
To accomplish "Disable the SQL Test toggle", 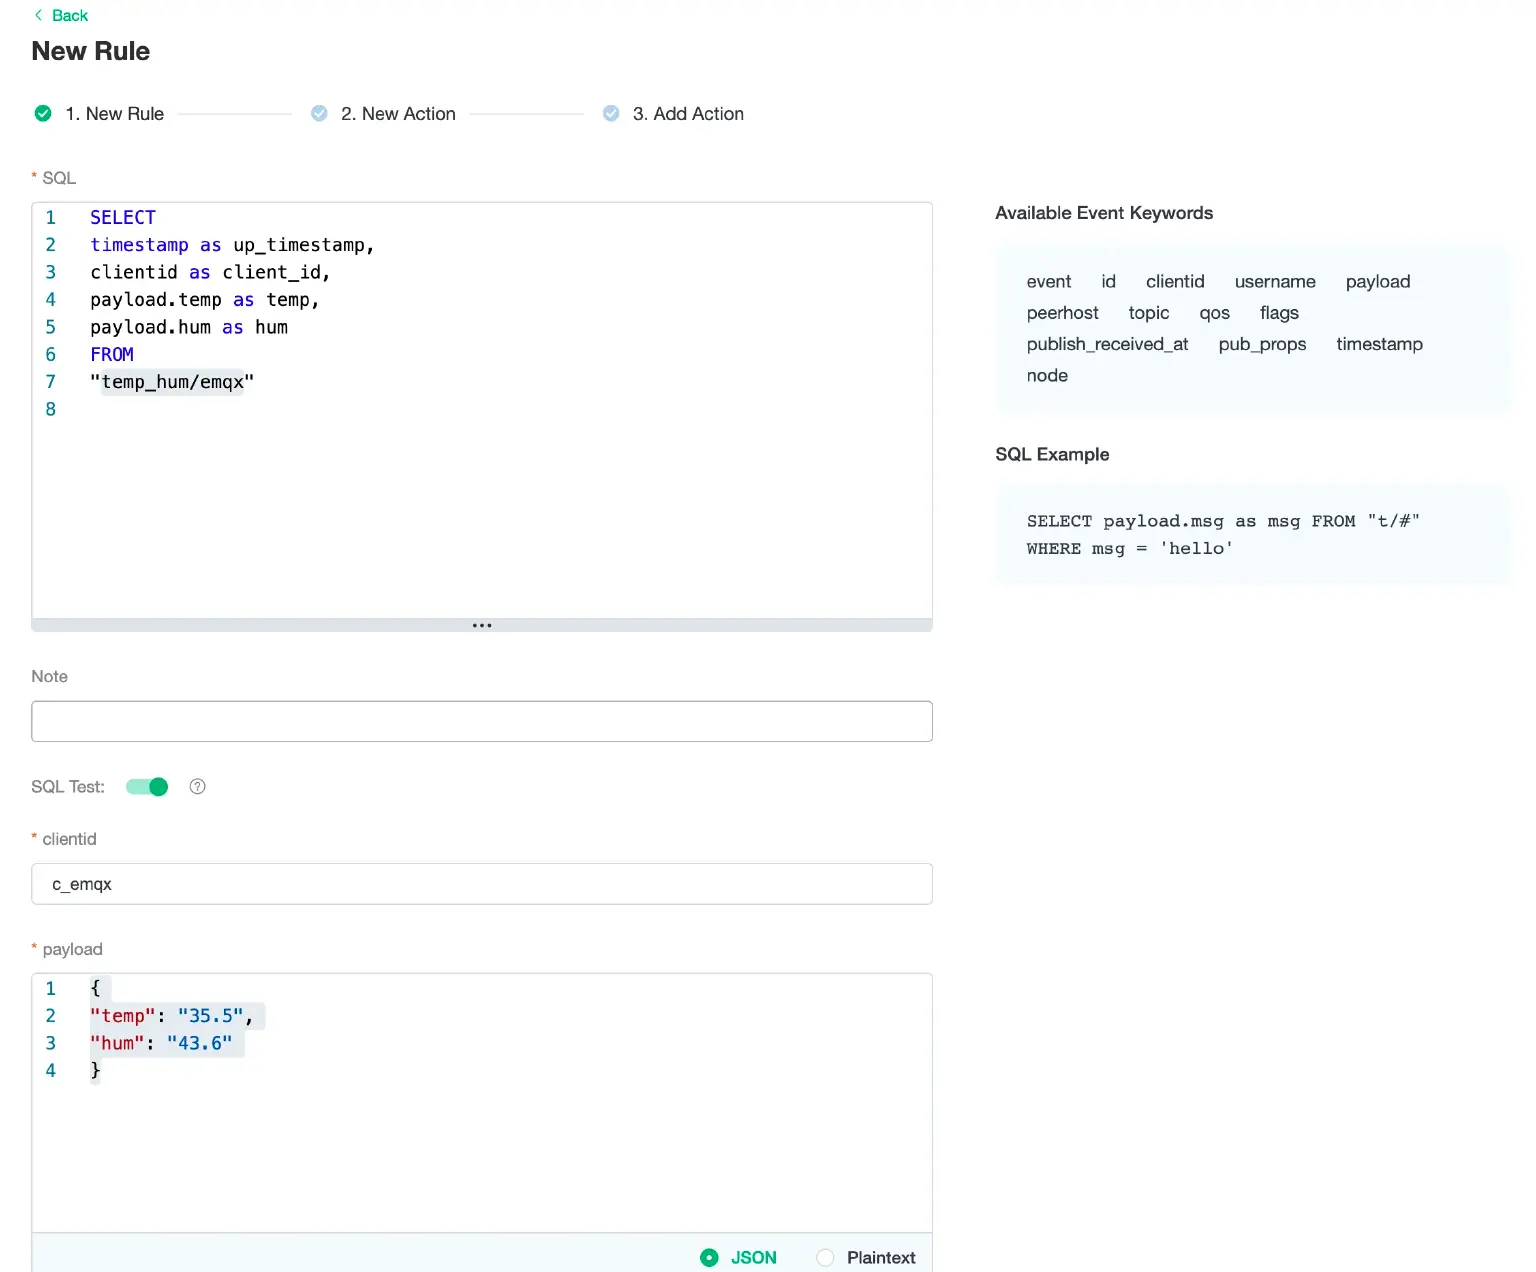I will [x=147, y=787].
